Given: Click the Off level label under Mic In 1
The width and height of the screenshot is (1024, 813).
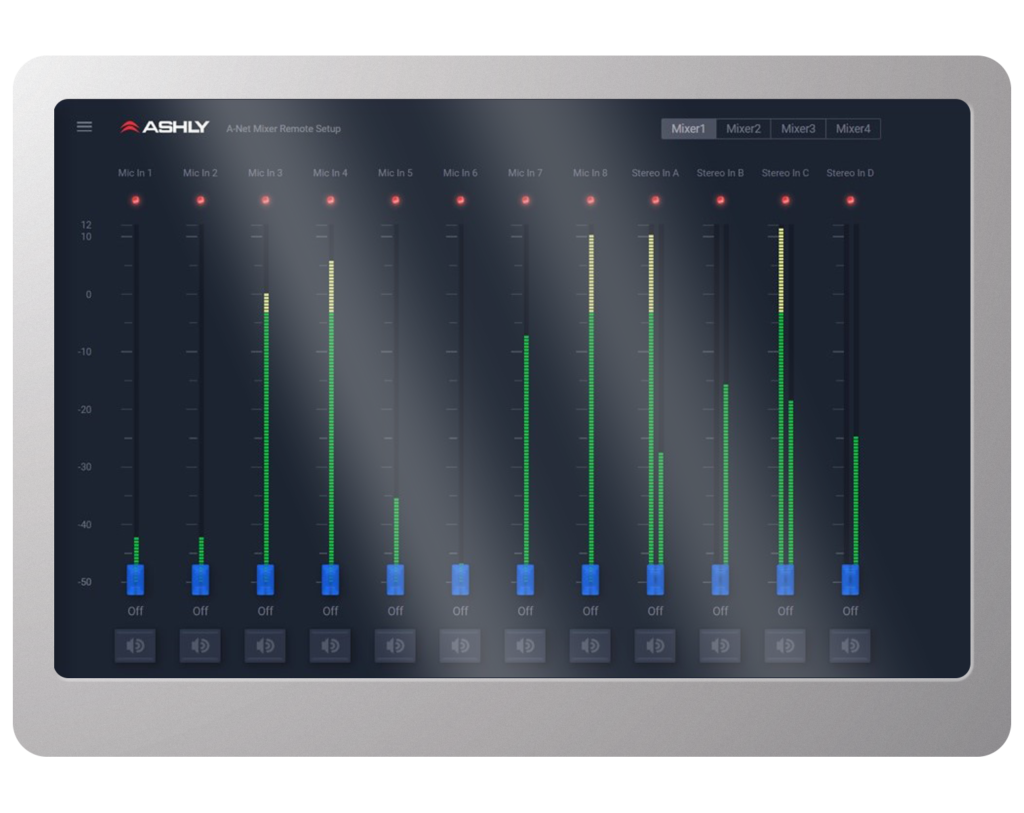Looking at the screenshot, I should click(135, 611).
